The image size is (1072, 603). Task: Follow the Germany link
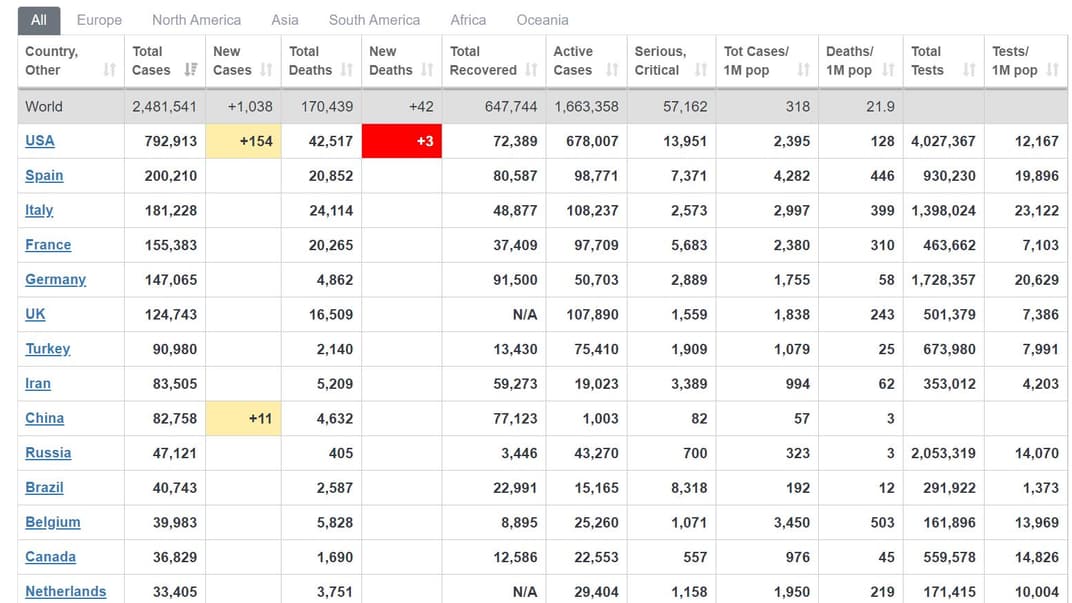[55, 280]
